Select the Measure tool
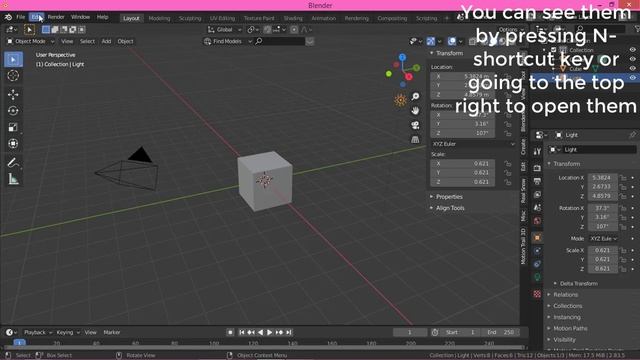Viewport: 640px width, 360px height. coord(13,179)
